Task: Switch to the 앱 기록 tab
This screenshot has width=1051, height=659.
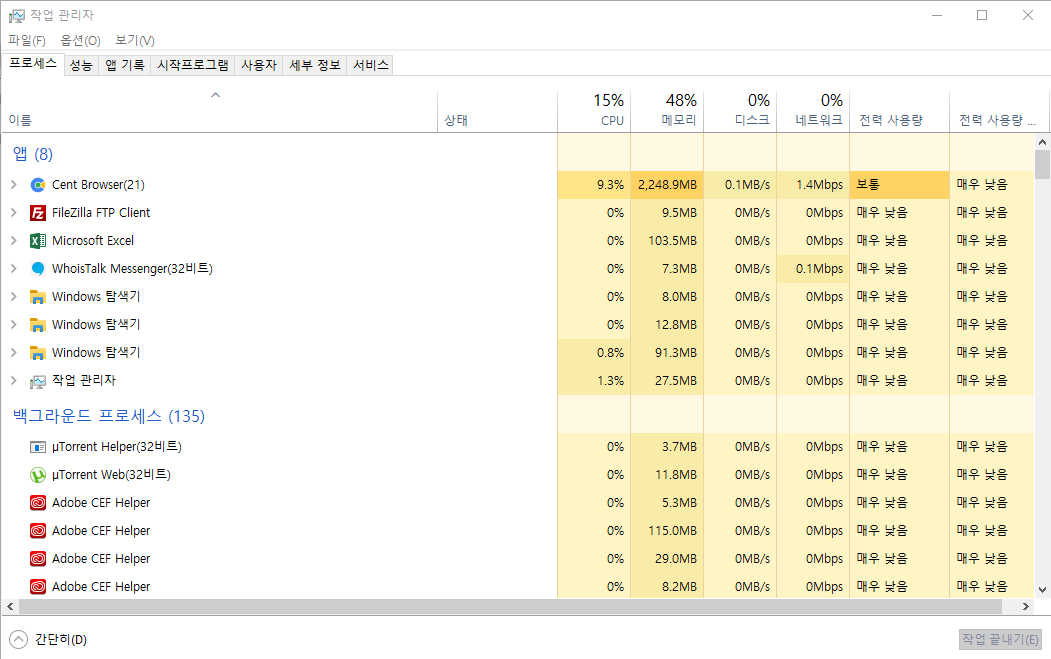Action: [125, 65]
